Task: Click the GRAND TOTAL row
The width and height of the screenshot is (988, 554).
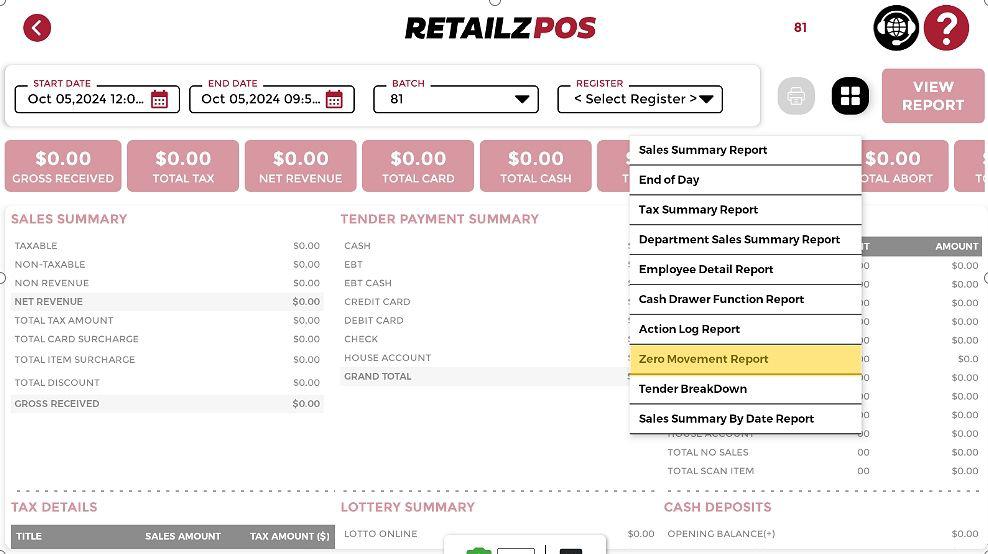Action: click(x=485, y=376)
